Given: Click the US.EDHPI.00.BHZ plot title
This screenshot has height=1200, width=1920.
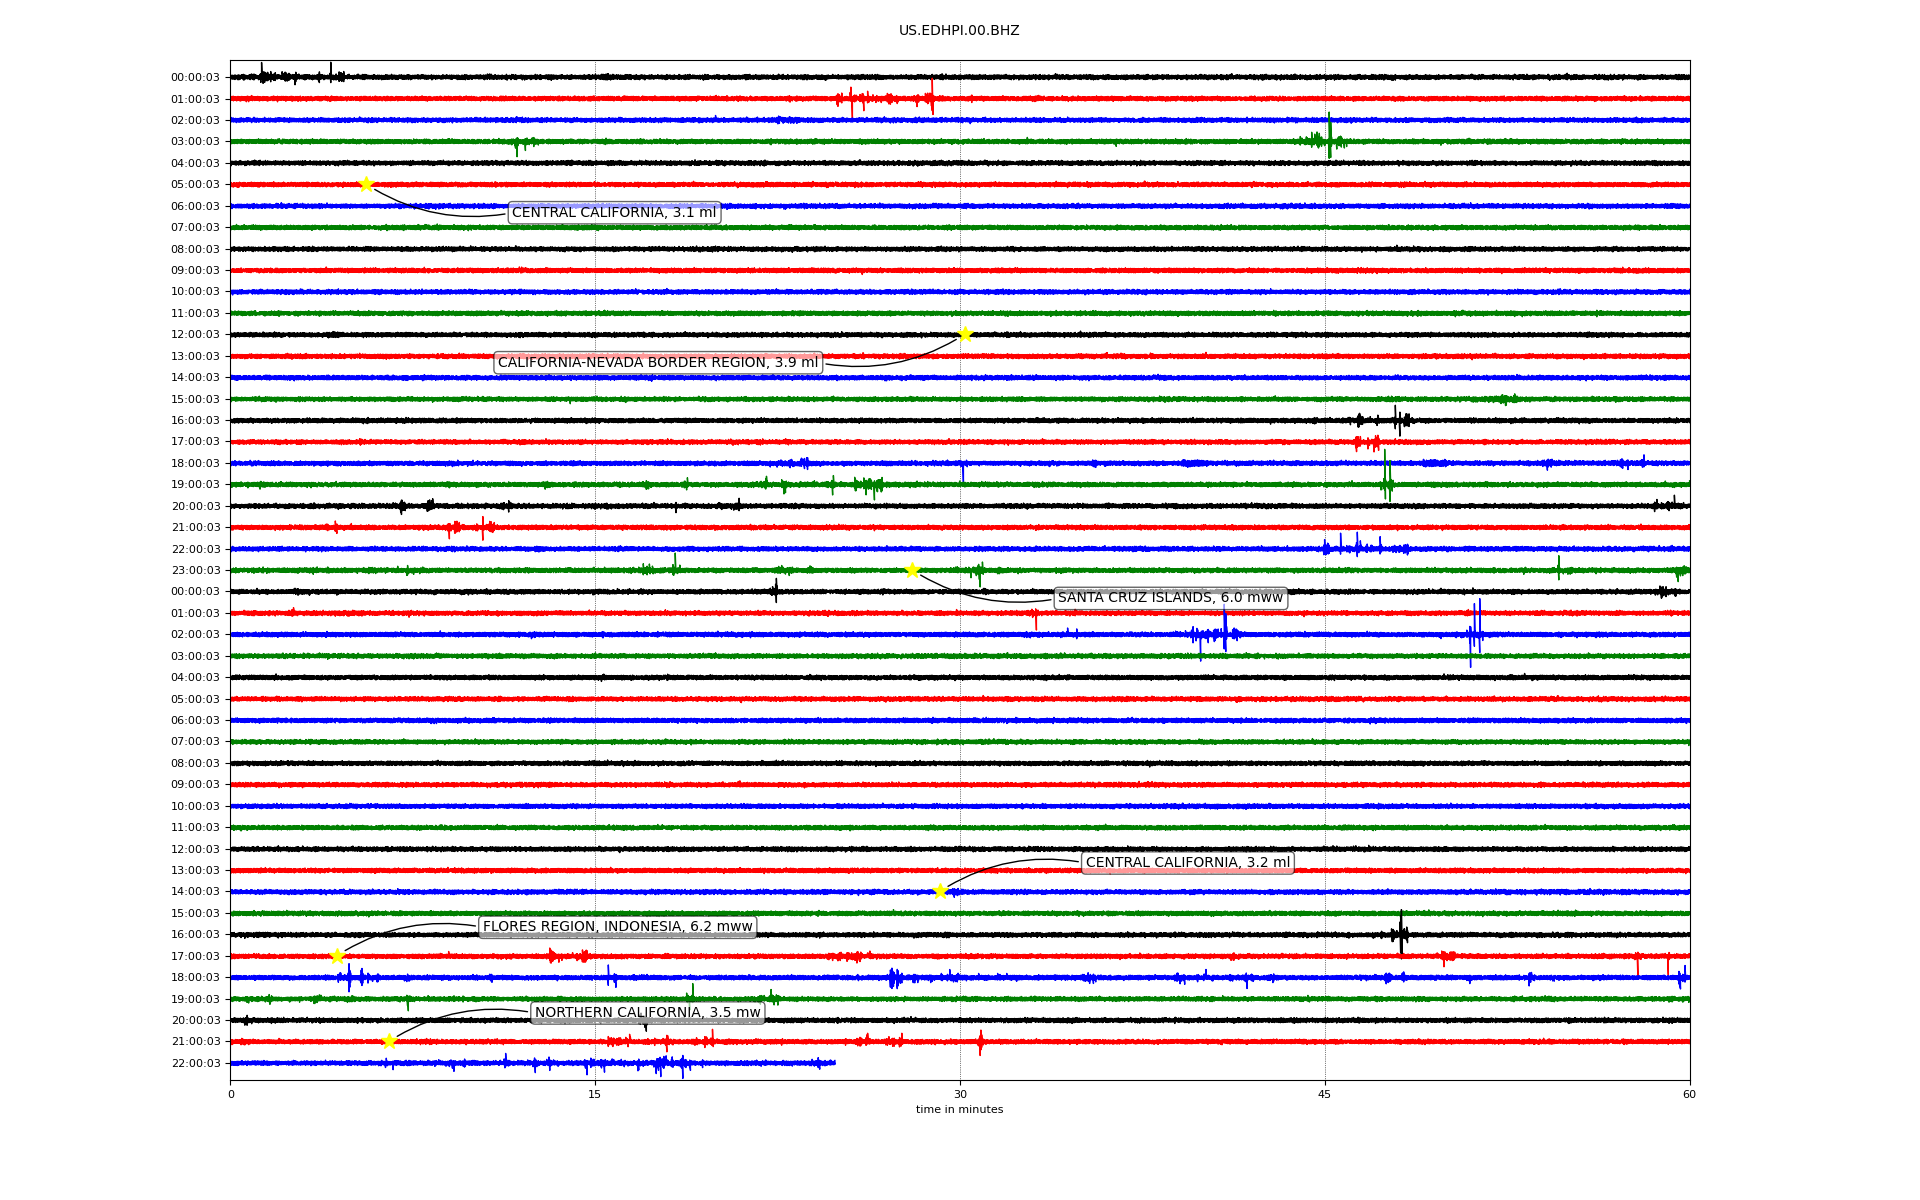Looking at the screenshot, I should [x=959, y=31].
